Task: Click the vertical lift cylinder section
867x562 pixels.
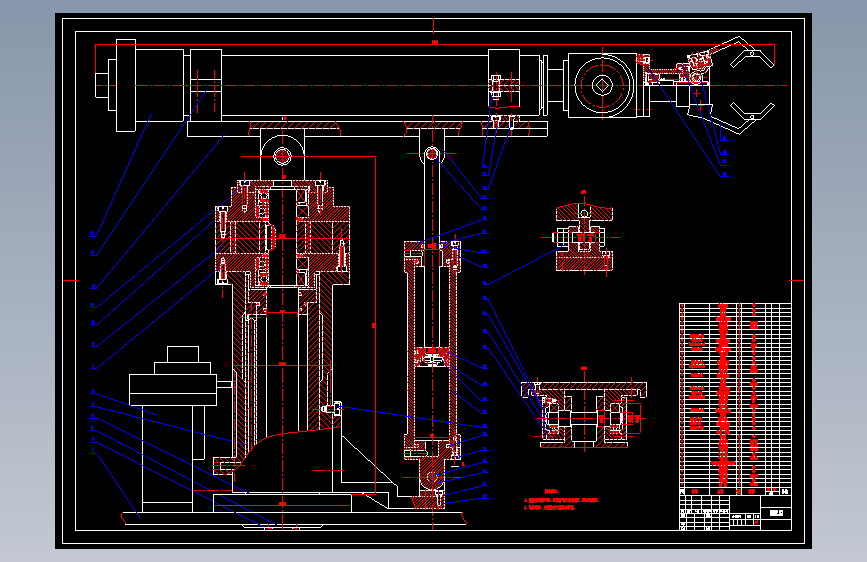Action: [x=432, y=350]
